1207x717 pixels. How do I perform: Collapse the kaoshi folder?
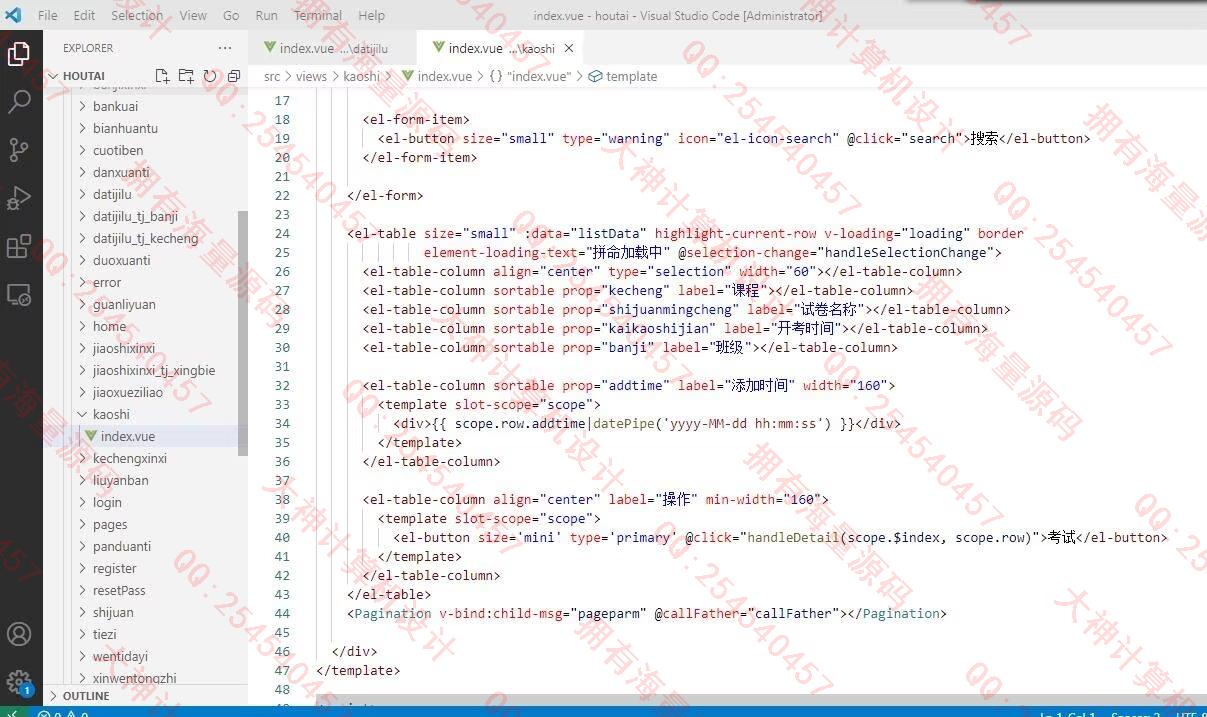click(x=111, y=414)
